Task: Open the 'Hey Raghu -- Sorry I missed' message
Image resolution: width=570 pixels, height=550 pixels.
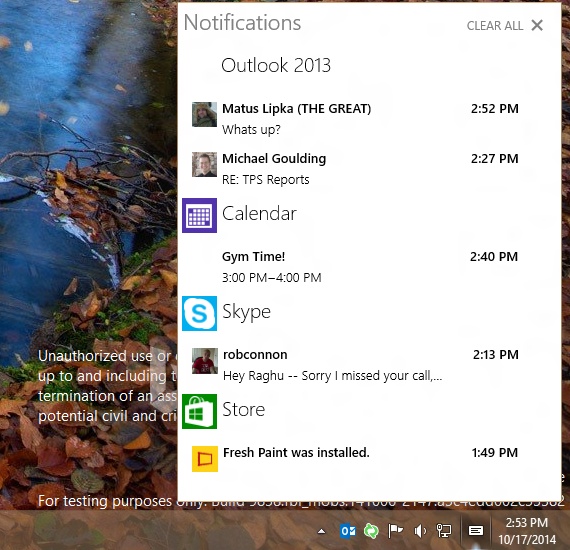Action: tap(333, 376)
